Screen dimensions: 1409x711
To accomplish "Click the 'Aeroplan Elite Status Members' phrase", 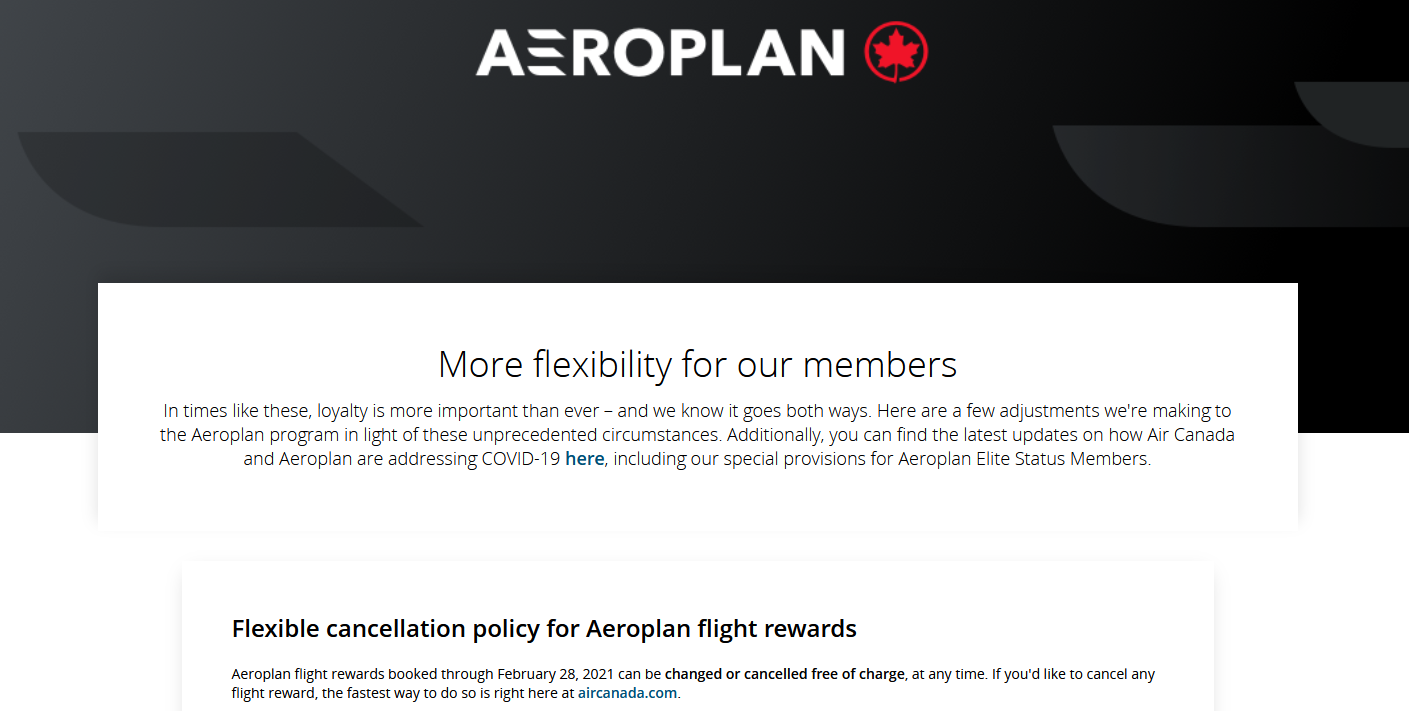I will click(1024, 460).
